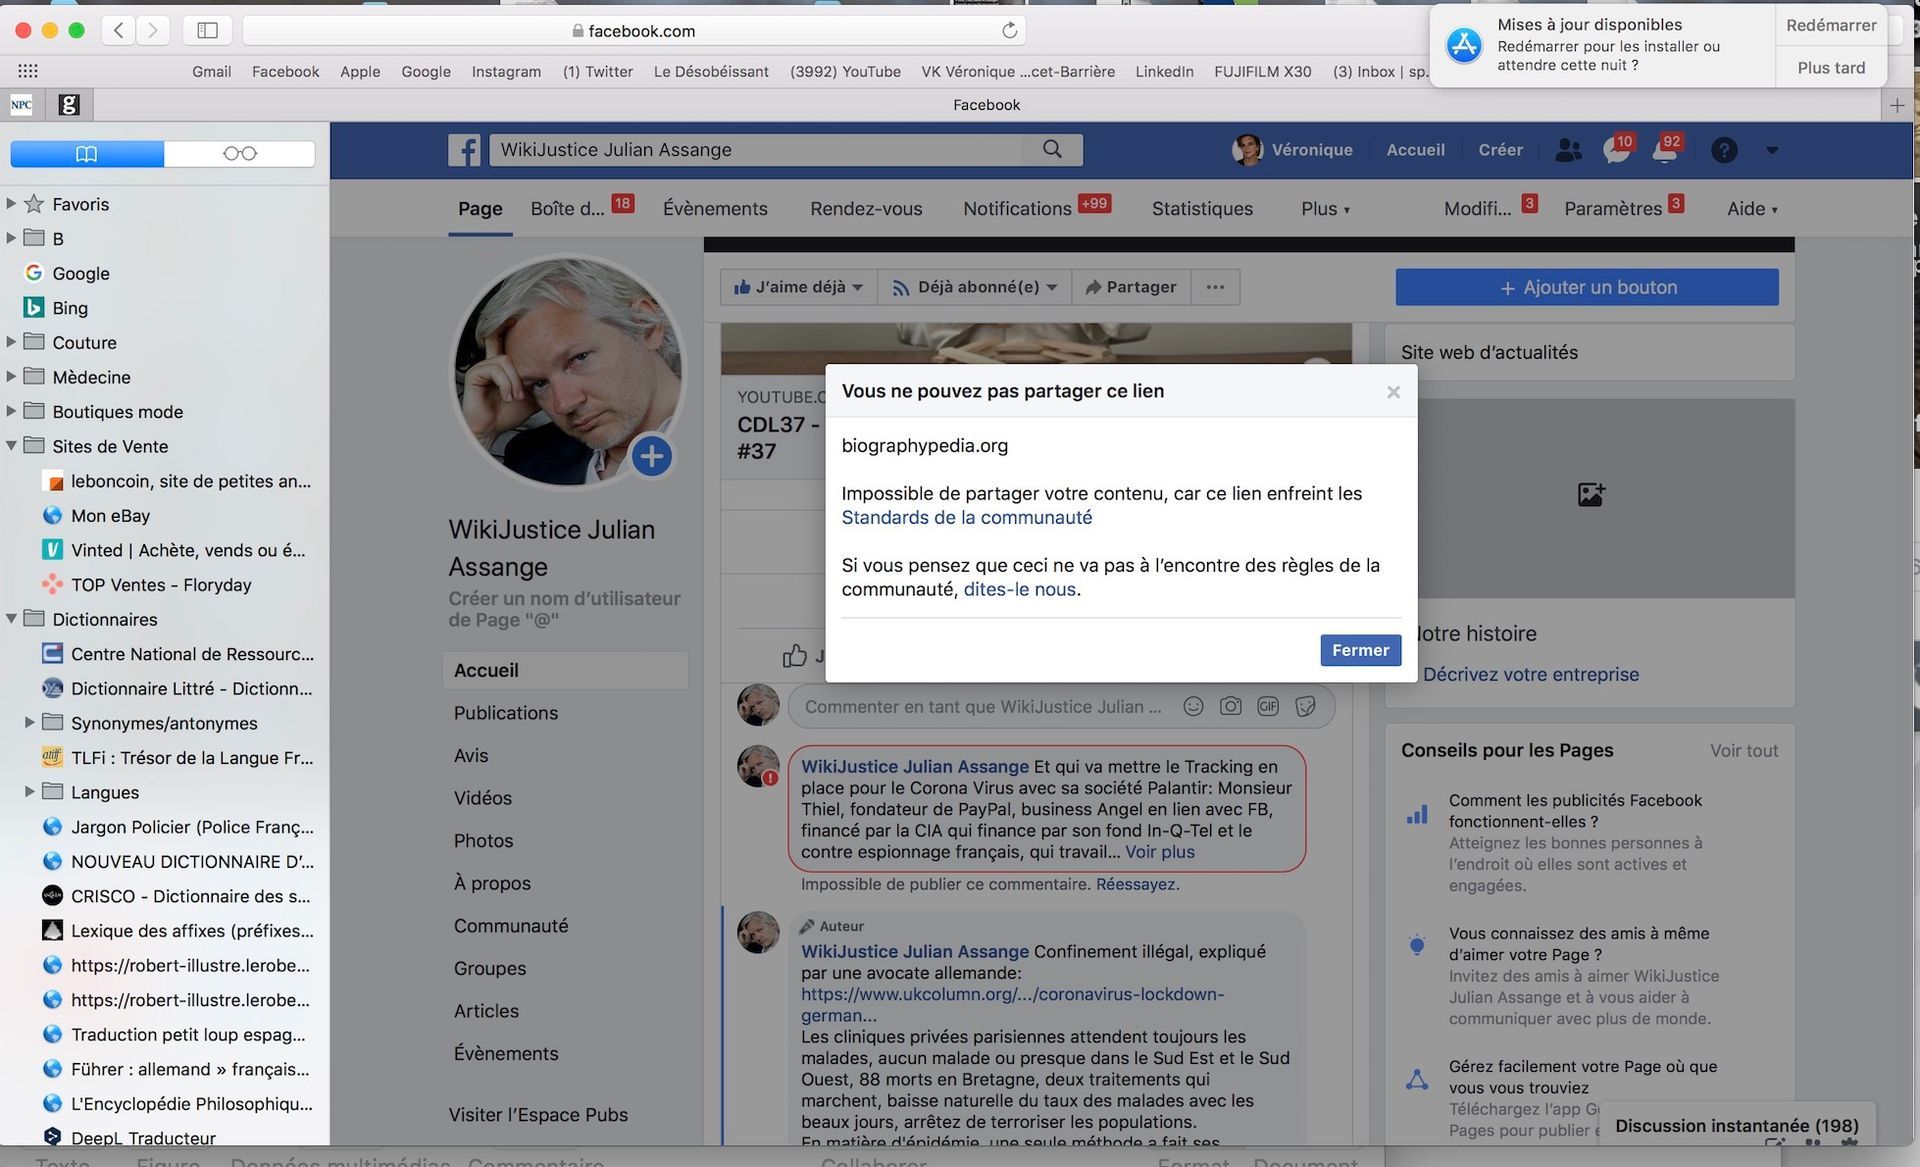Open Messenger messages icon

click(x=1614, y=151)
